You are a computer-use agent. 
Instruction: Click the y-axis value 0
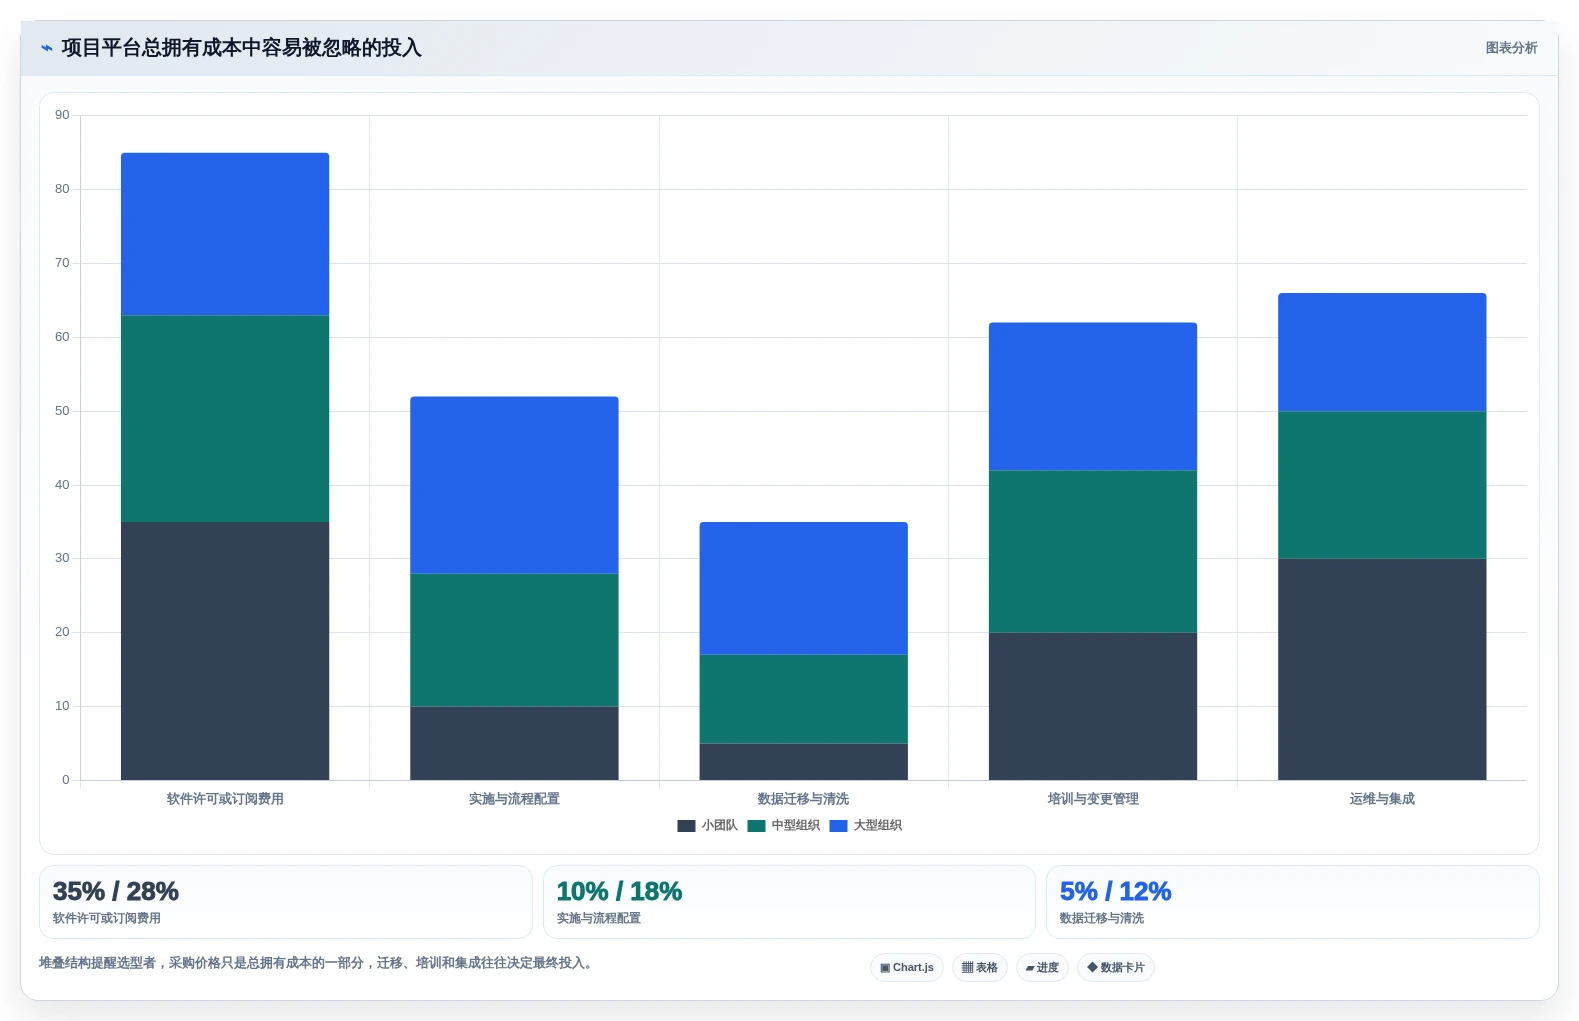pyautogui.click(x=66, y=780)
